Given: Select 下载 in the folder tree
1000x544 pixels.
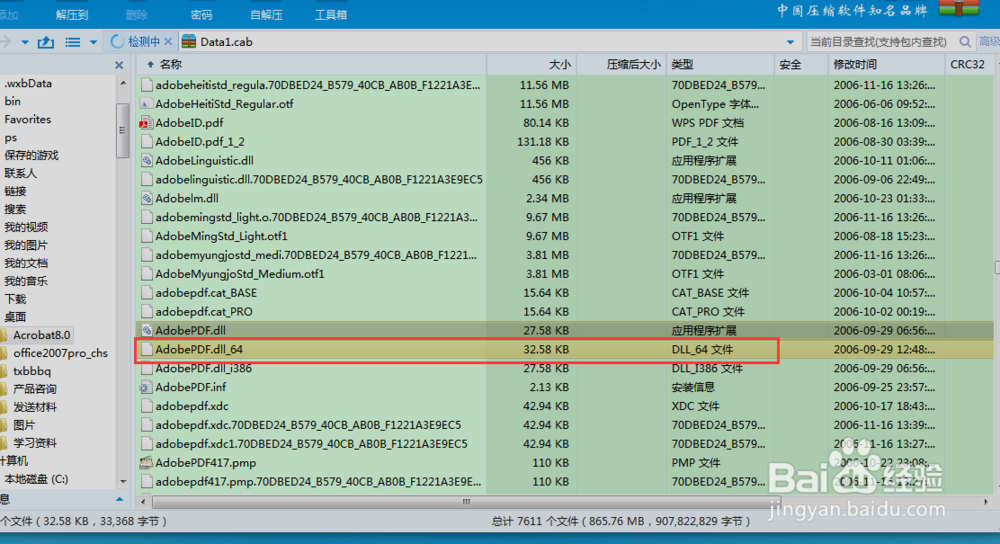Looking at the screenshot, I should point(15,299).
